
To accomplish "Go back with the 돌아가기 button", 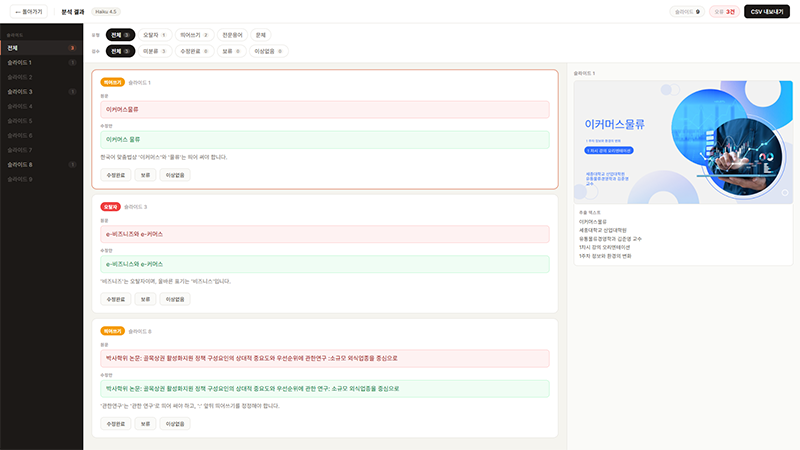I will (29, 12).
